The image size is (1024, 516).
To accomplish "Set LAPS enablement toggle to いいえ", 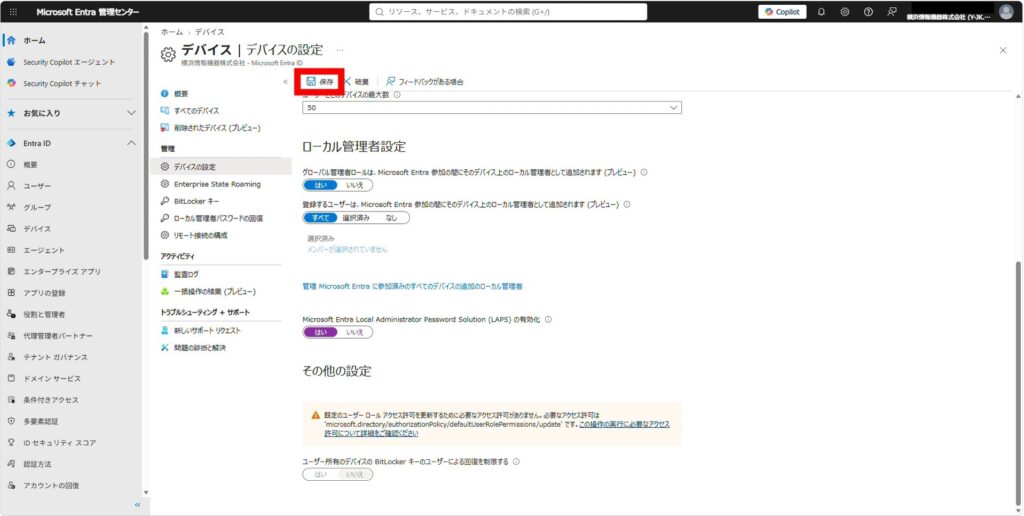I will (x=355, y=332).
